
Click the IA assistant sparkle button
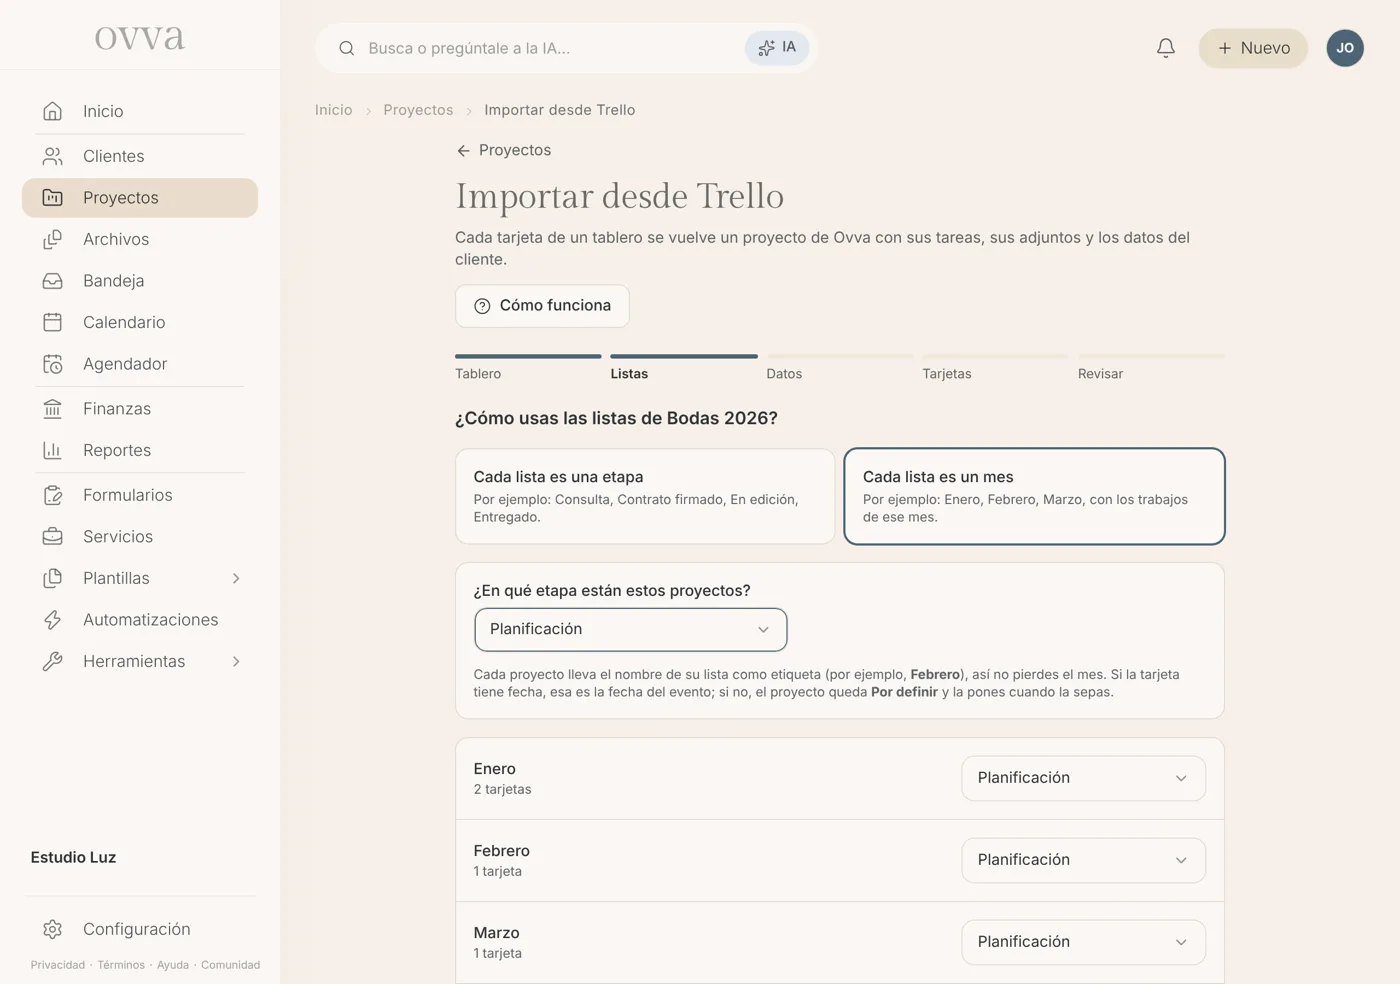click(x=777, y=48)
